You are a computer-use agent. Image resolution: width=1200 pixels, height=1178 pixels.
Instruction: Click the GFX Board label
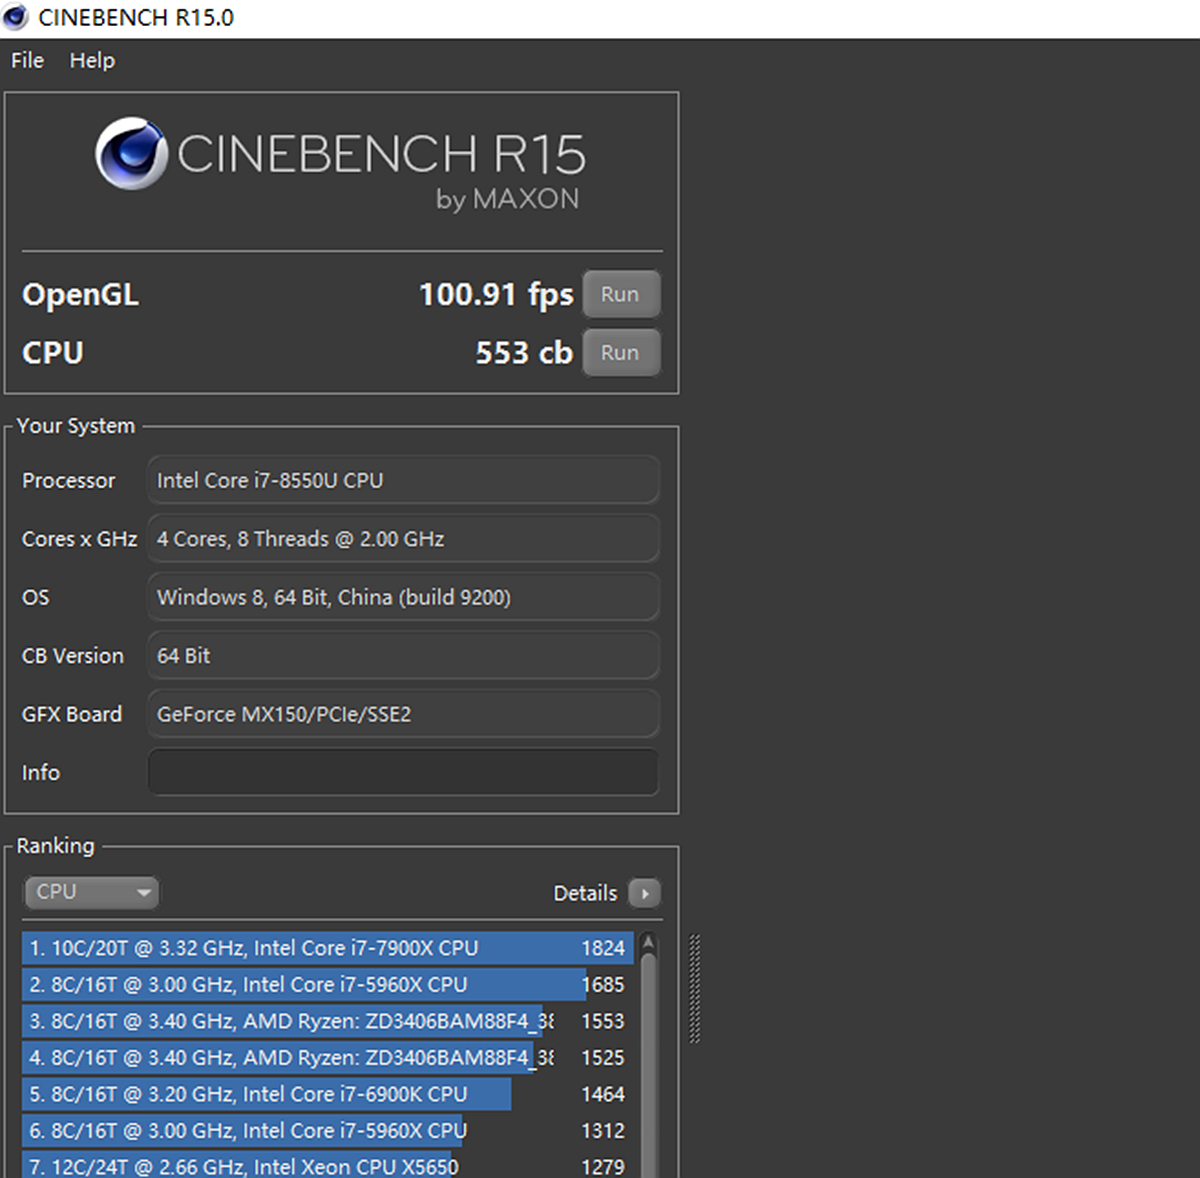[x=72, y=714]
